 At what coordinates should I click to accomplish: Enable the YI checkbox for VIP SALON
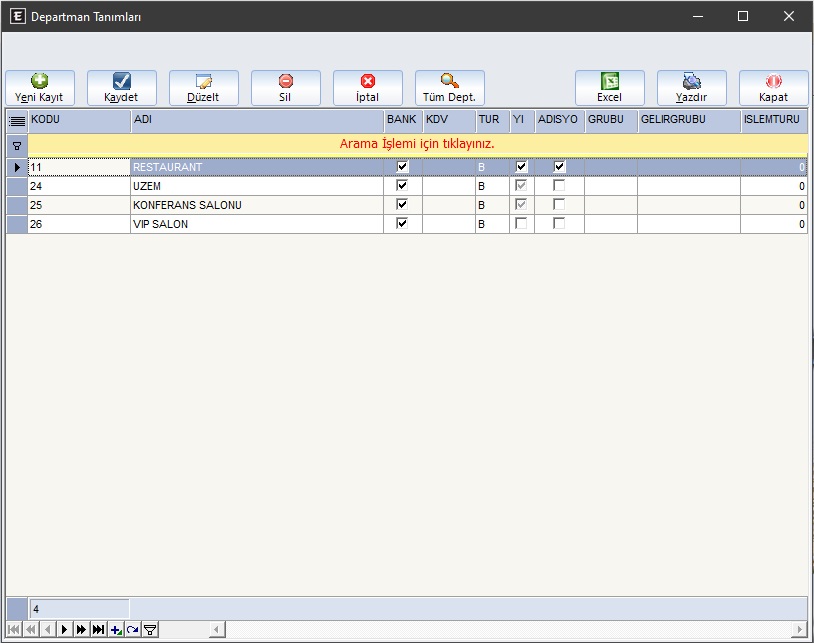521,224
